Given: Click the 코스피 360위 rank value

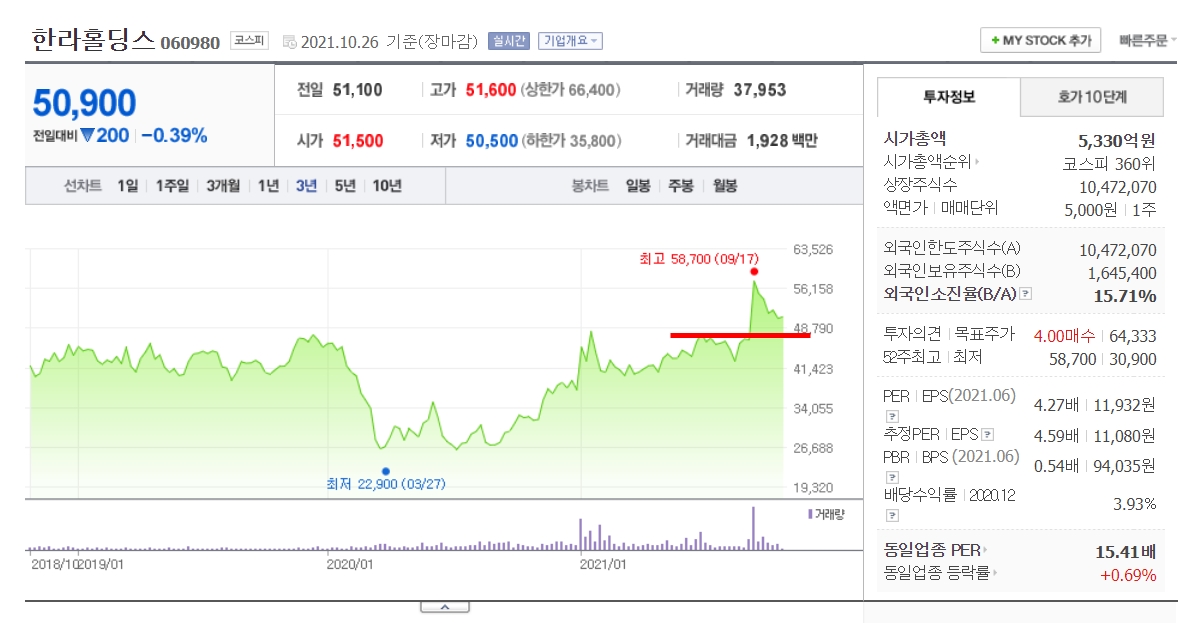Looking at the screenshot, I should point(1109,163).
